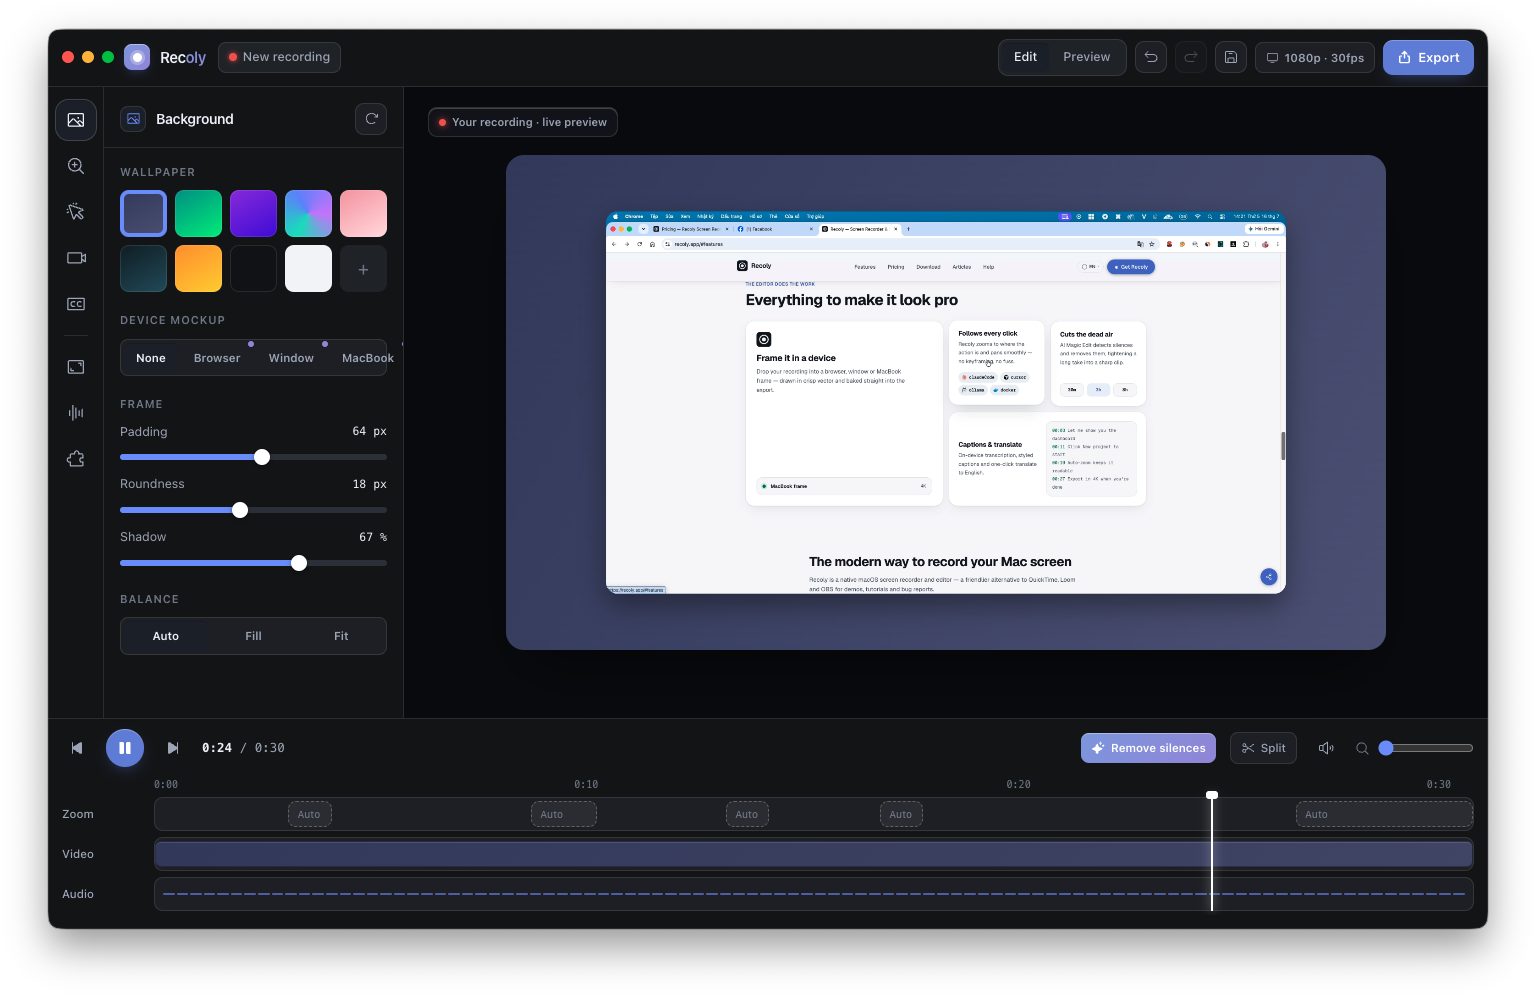Select None device mockup
The width and height of the screenshot is (1536, 995).
click(151, 358)
